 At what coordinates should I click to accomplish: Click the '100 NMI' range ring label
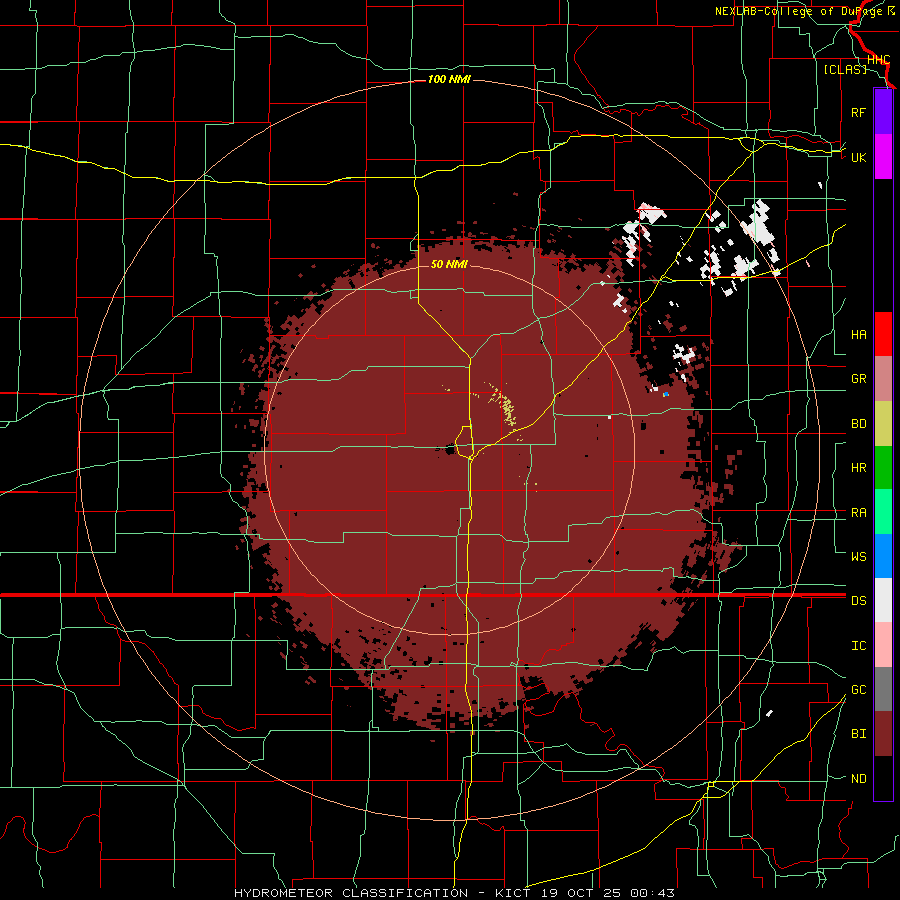[449, 79]
